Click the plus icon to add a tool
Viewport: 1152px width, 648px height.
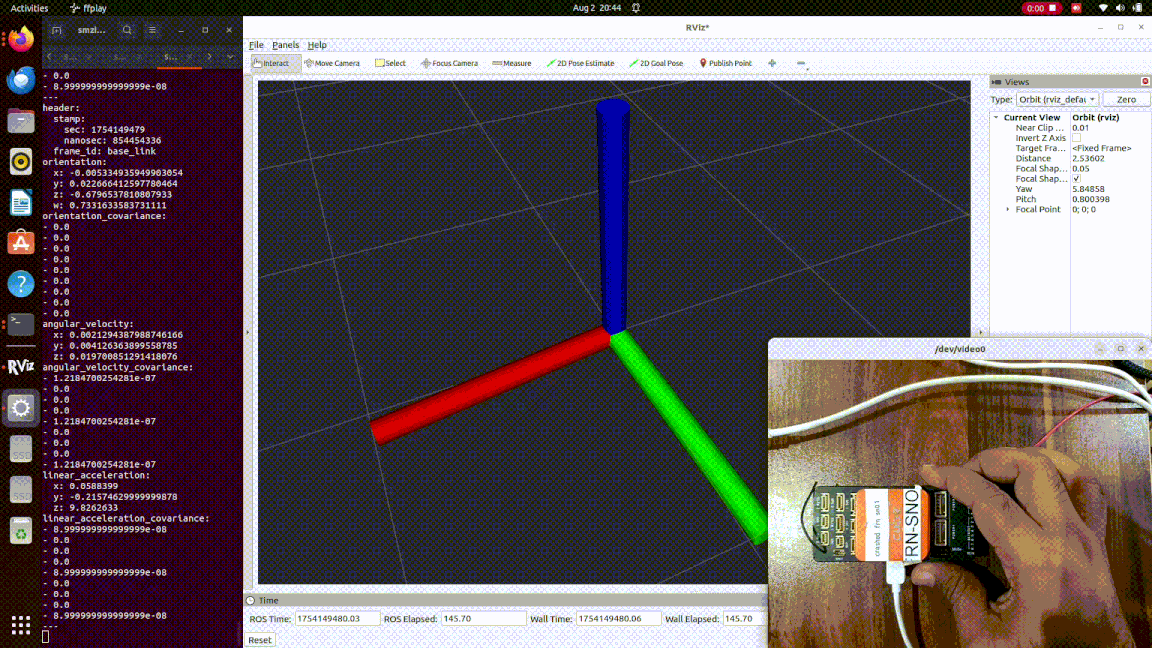coord(771,62)
